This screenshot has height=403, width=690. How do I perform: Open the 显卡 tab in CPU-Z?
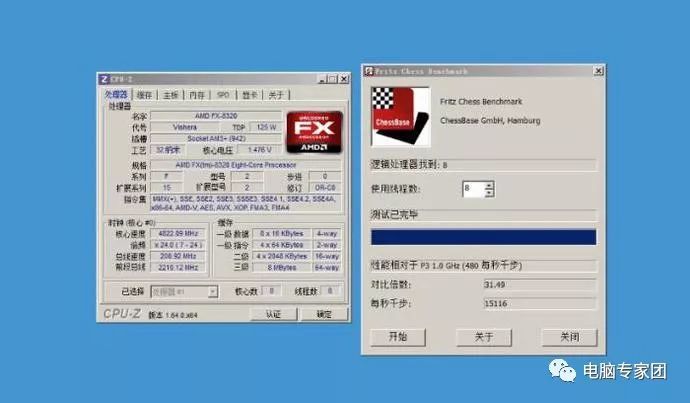250,95
